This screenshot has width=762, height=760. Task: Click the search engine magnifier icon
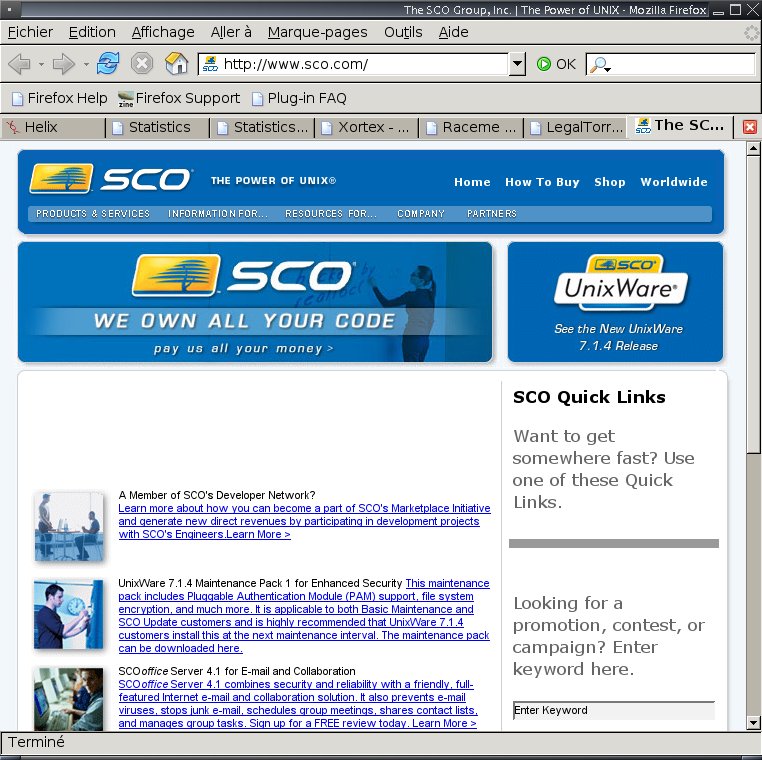click(x=599, y=65)
